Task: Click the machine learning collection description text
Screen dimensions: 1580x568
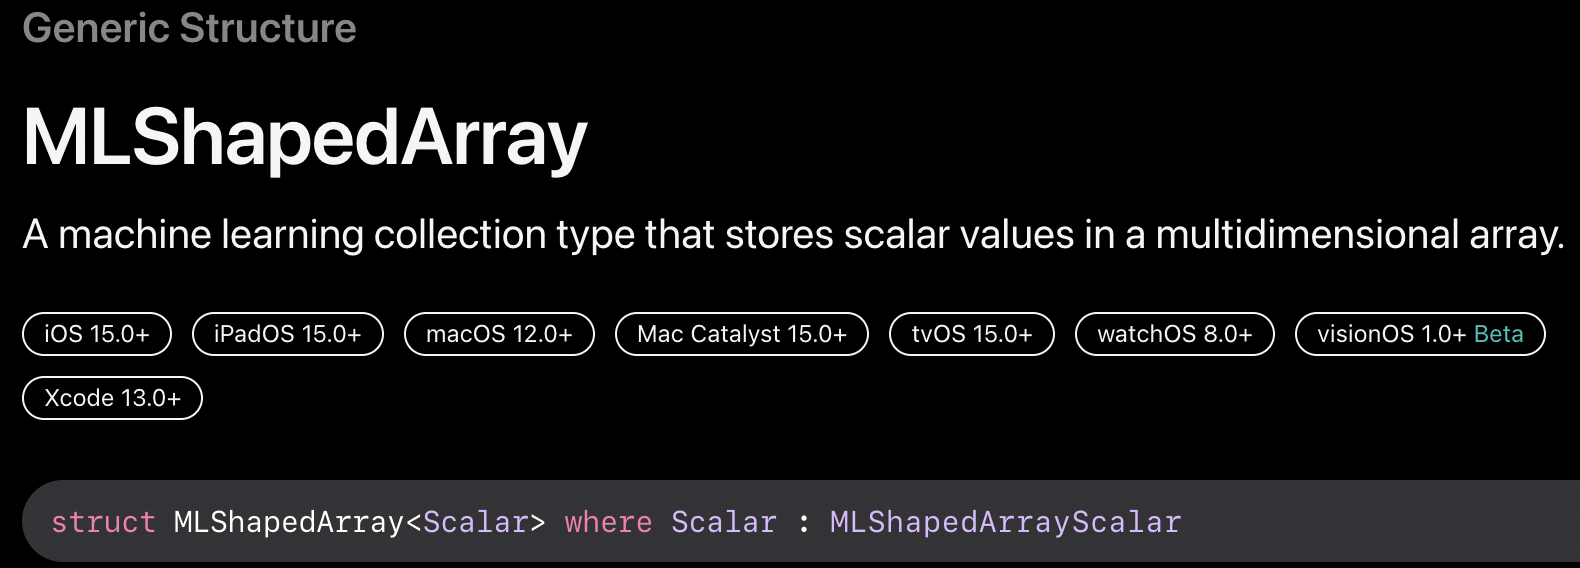Action: pyautogui.click(x=793, y=235)
